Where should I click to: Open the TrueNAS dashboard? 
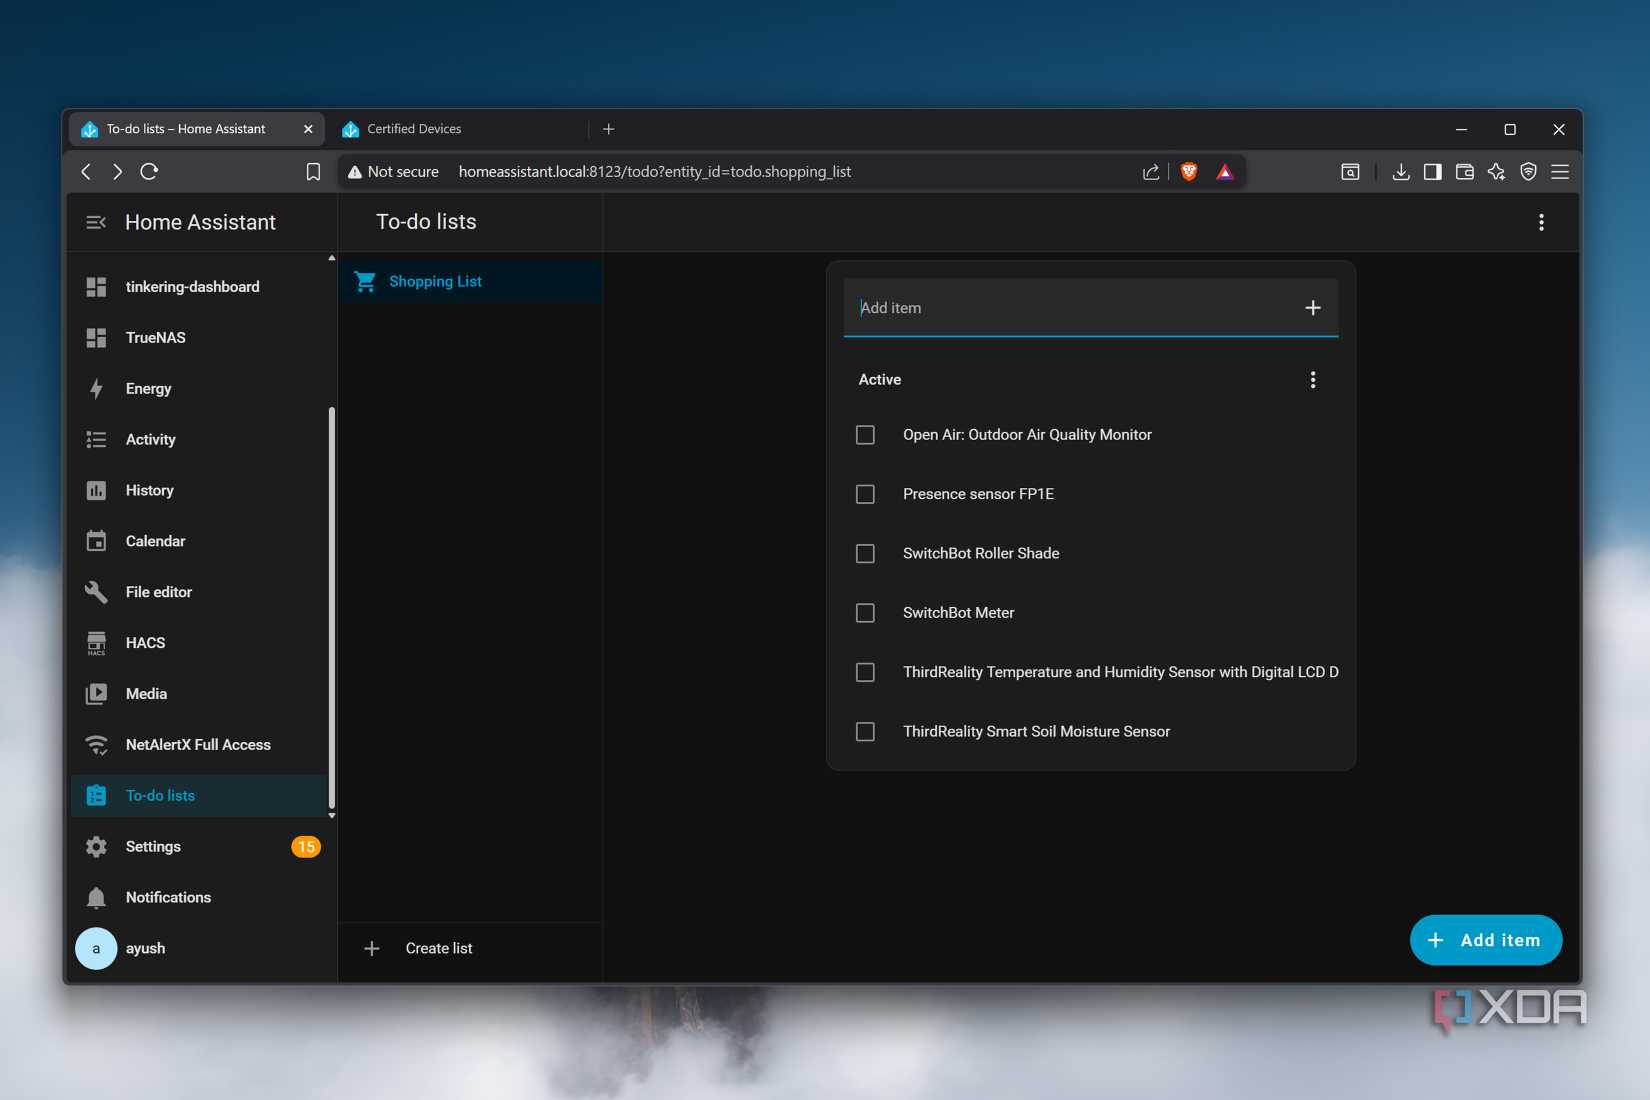(200, 338)
